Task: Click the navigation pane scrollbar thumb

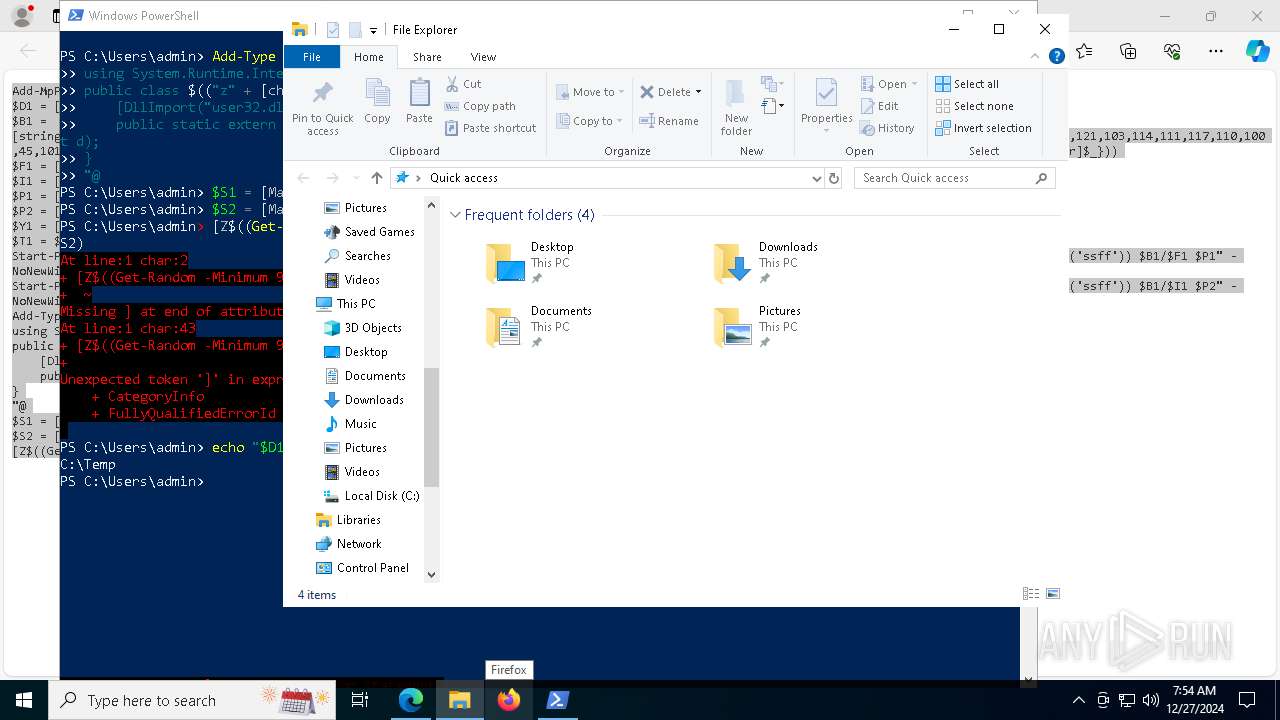Action: pos(432,427)
